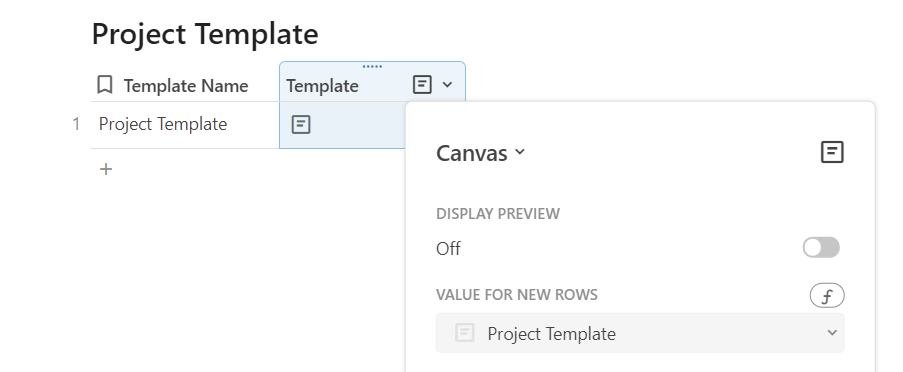Click the Display Preview section label

tap(498, 214)
